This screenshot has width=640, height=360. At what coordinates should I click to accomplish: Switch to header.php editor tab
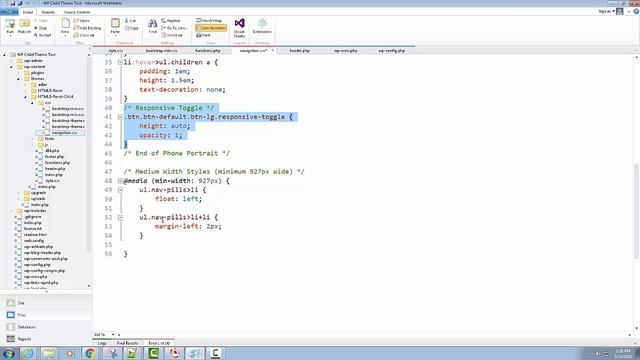300,51
